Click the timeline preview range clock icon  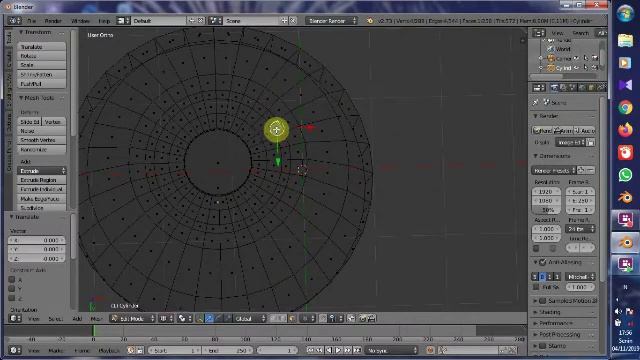(x=131, y=350)
